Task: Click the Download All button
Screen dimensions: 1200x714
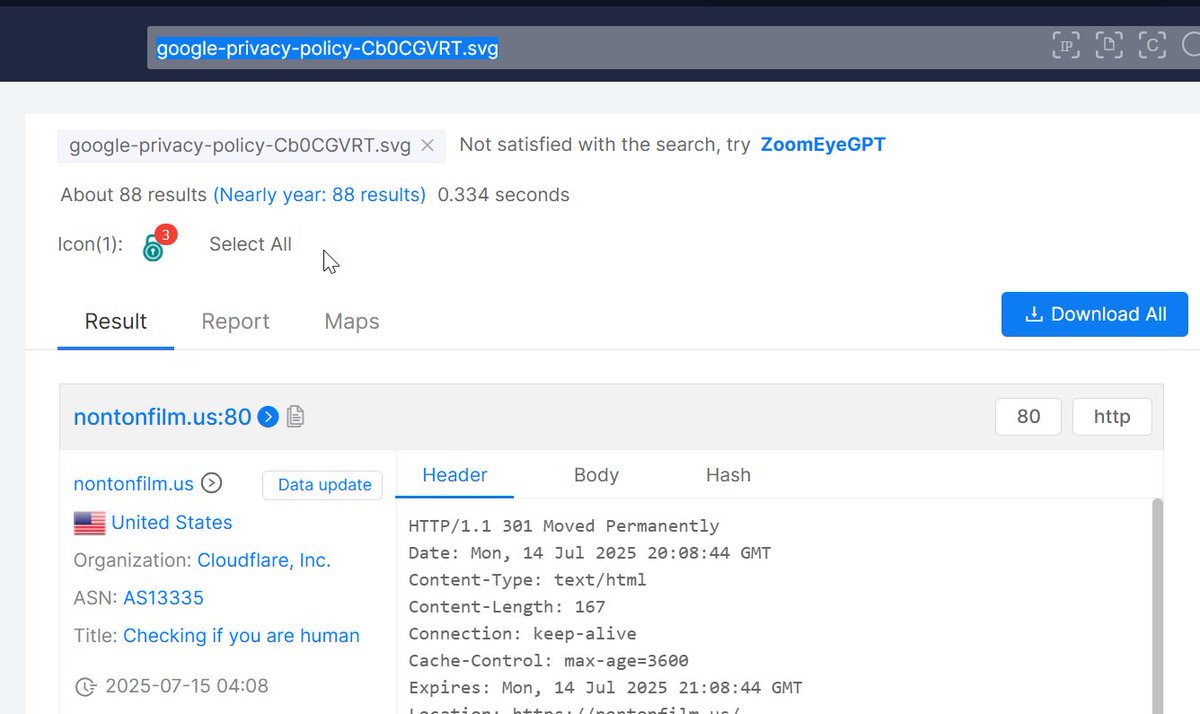Action: tap(1094, 313)
